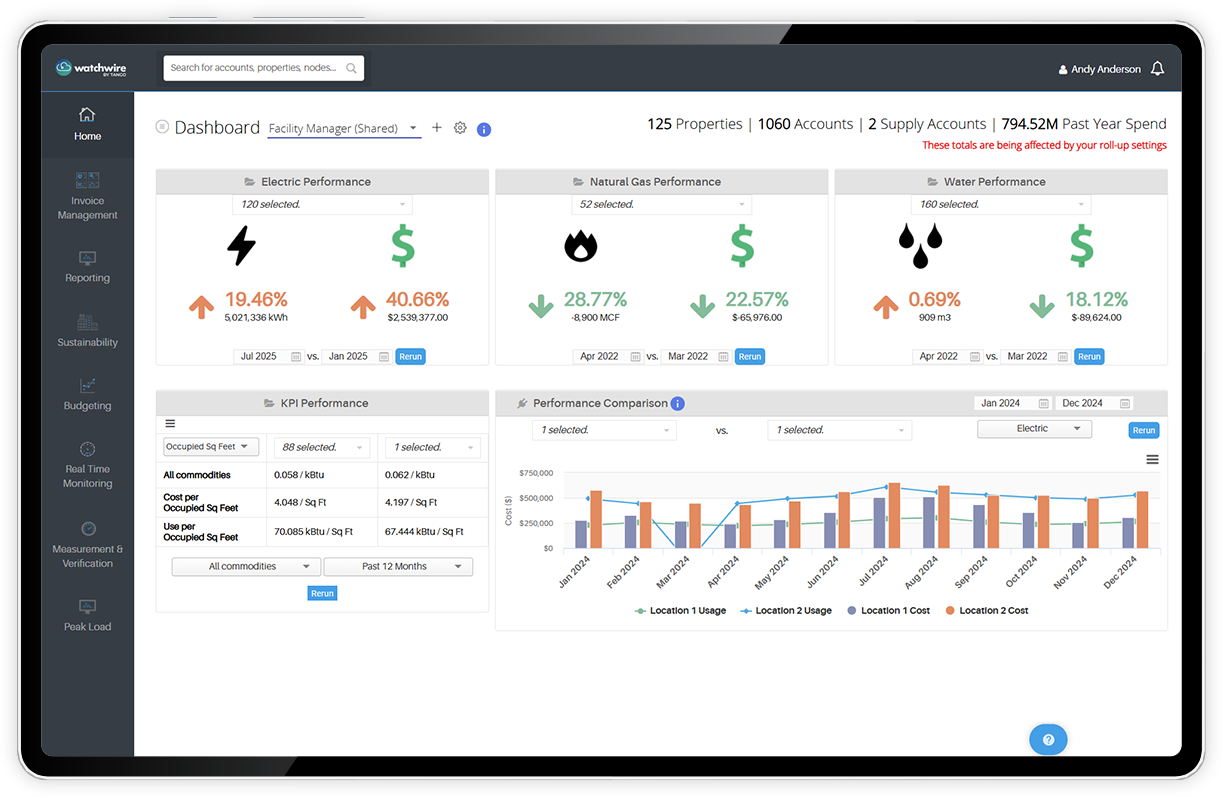Viewport: 1223px width, 797px height.
Task: Rerun the Electric Performance widget
Action: (x=410, y=357)
